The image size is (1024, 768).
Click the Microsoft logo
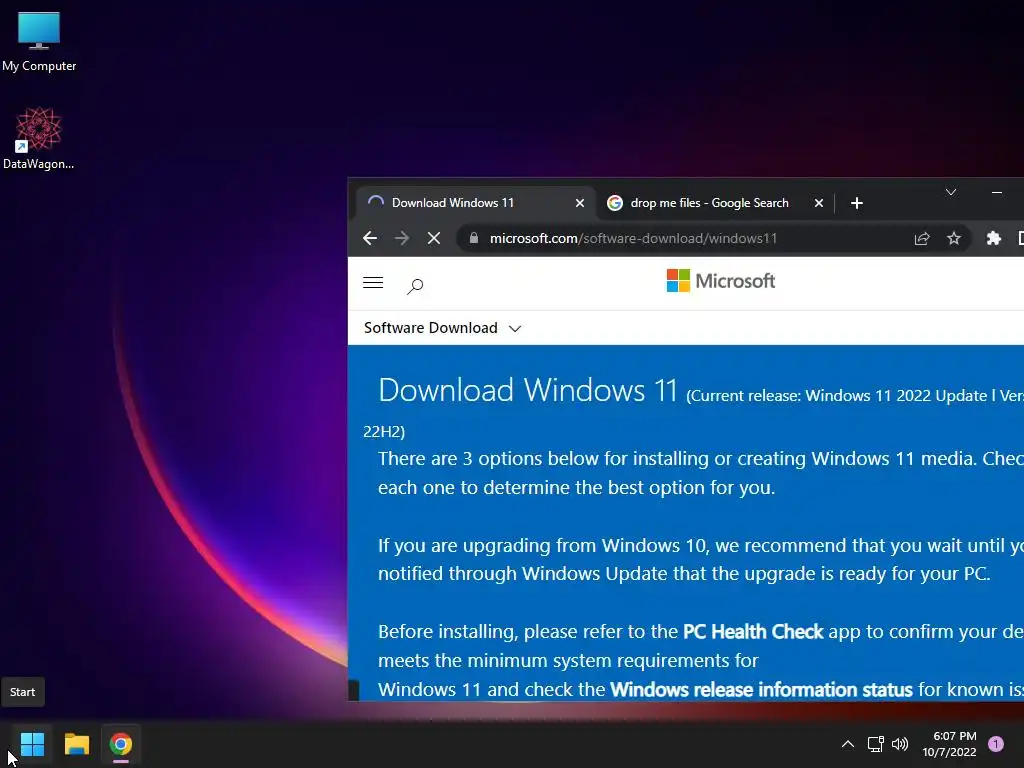720,281
